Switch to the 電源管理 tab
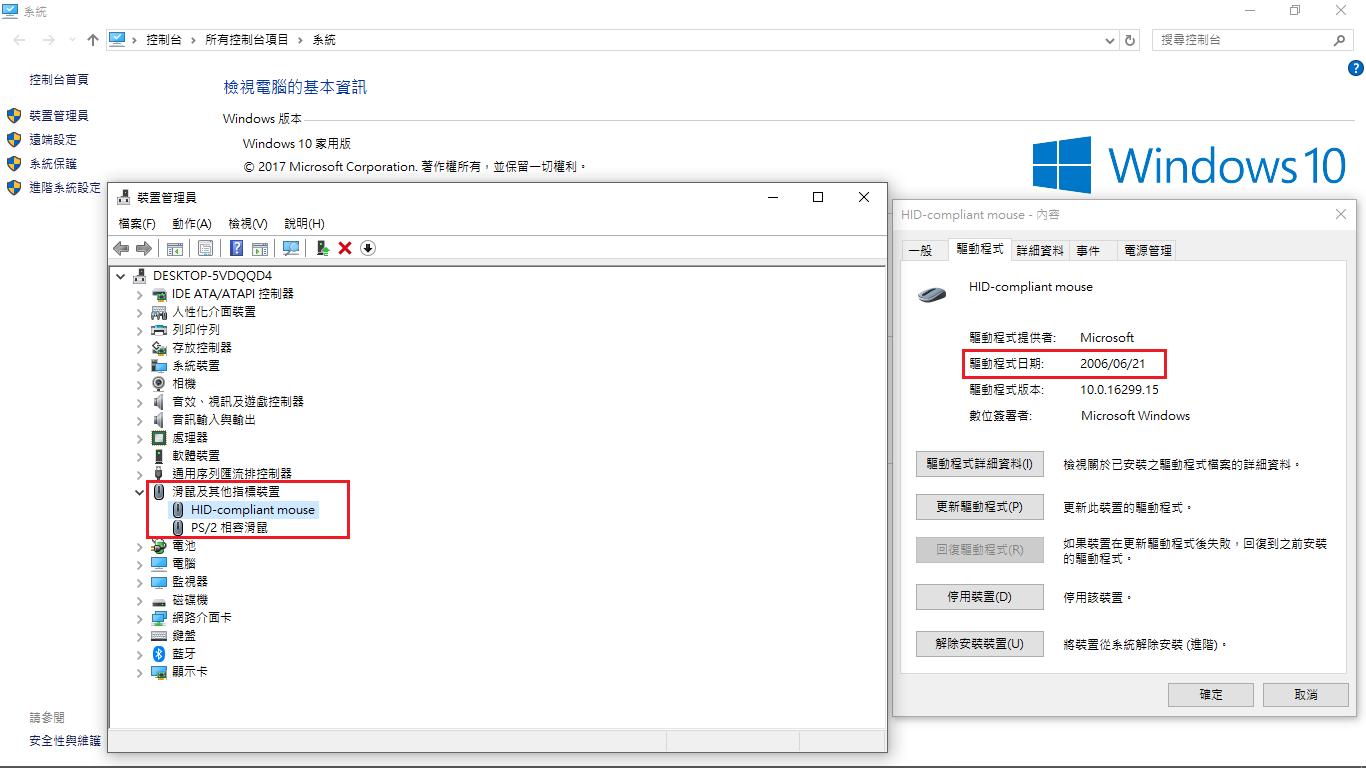Viewport: 1366px width, 768px height. tap(1147, 250)
